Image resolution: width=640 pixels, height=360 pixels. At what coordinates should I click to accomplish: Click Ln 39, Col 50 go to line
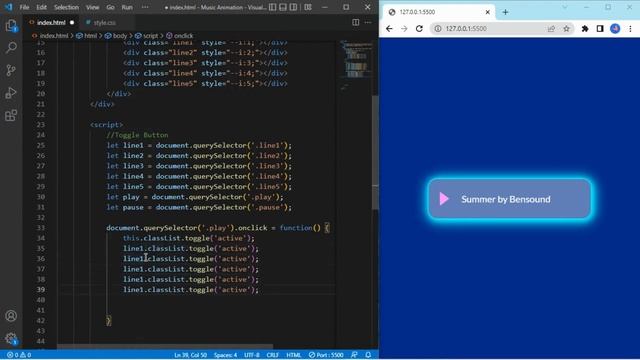click(190, 355)
